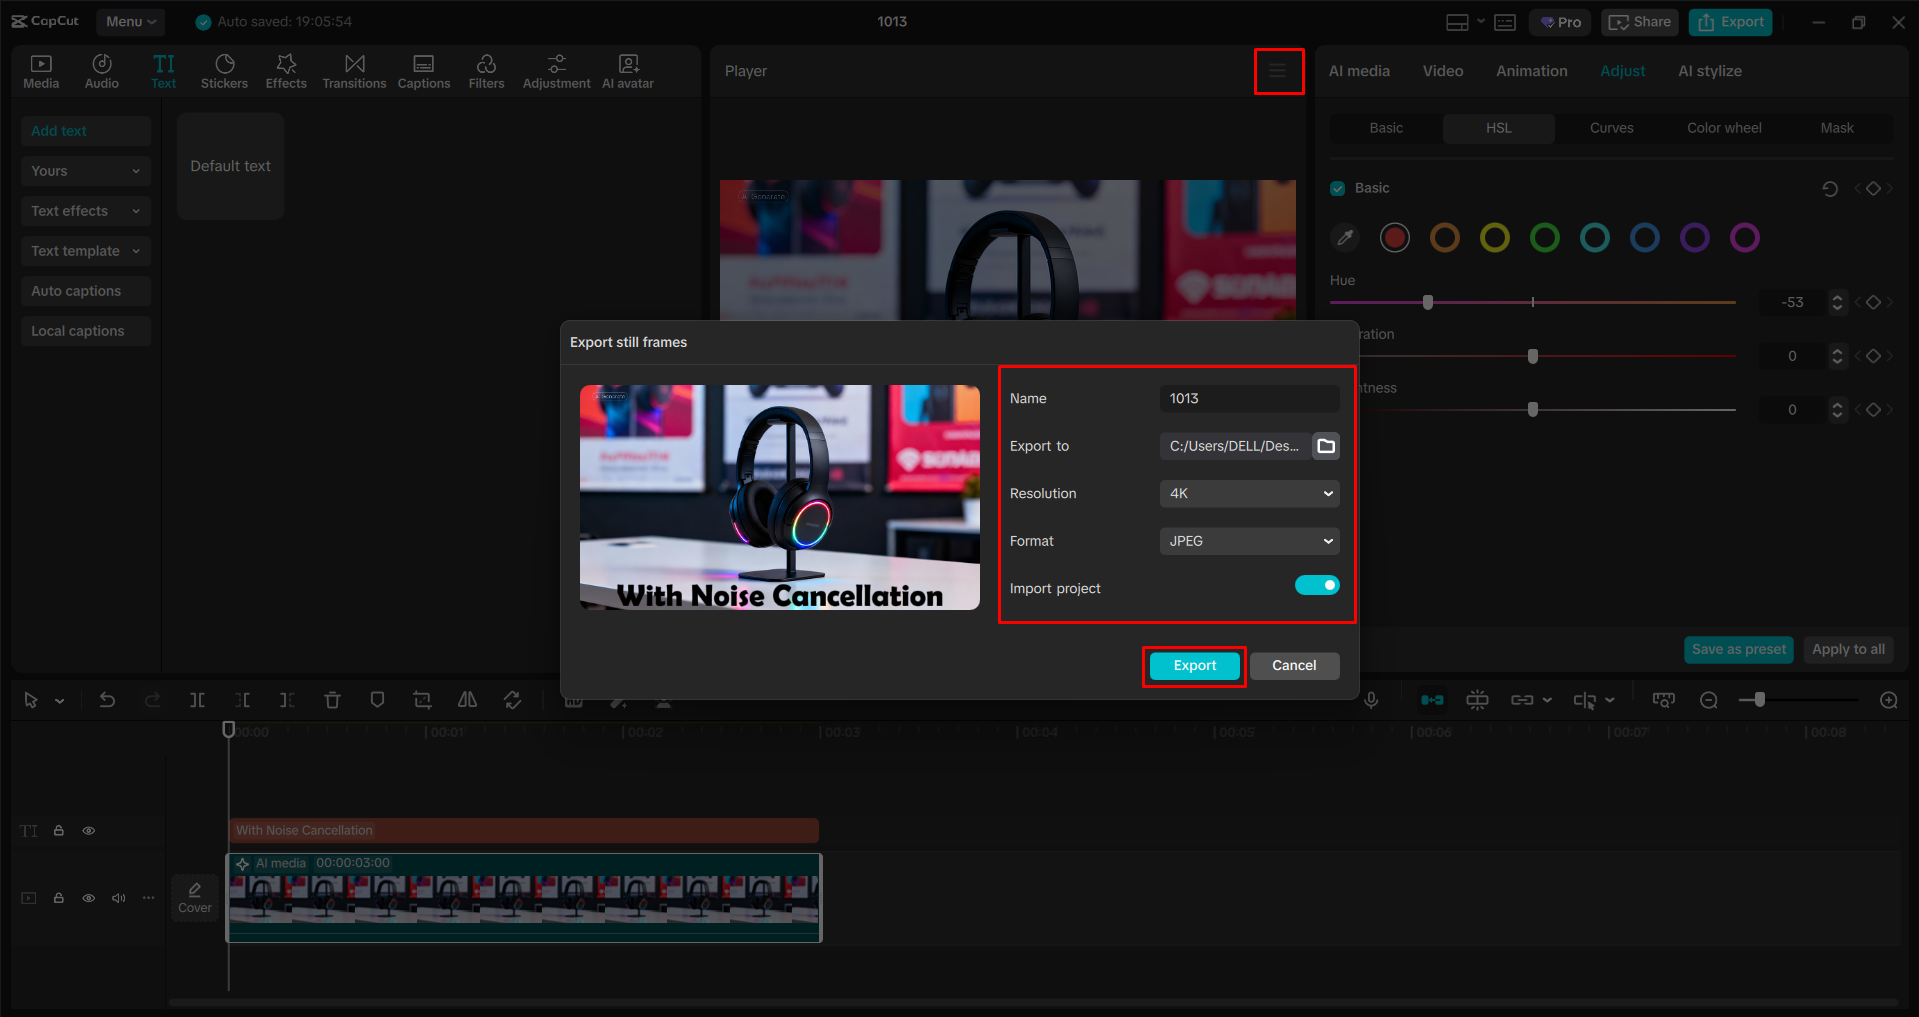
Task: Select the Transitions icon
Action: 354,70
